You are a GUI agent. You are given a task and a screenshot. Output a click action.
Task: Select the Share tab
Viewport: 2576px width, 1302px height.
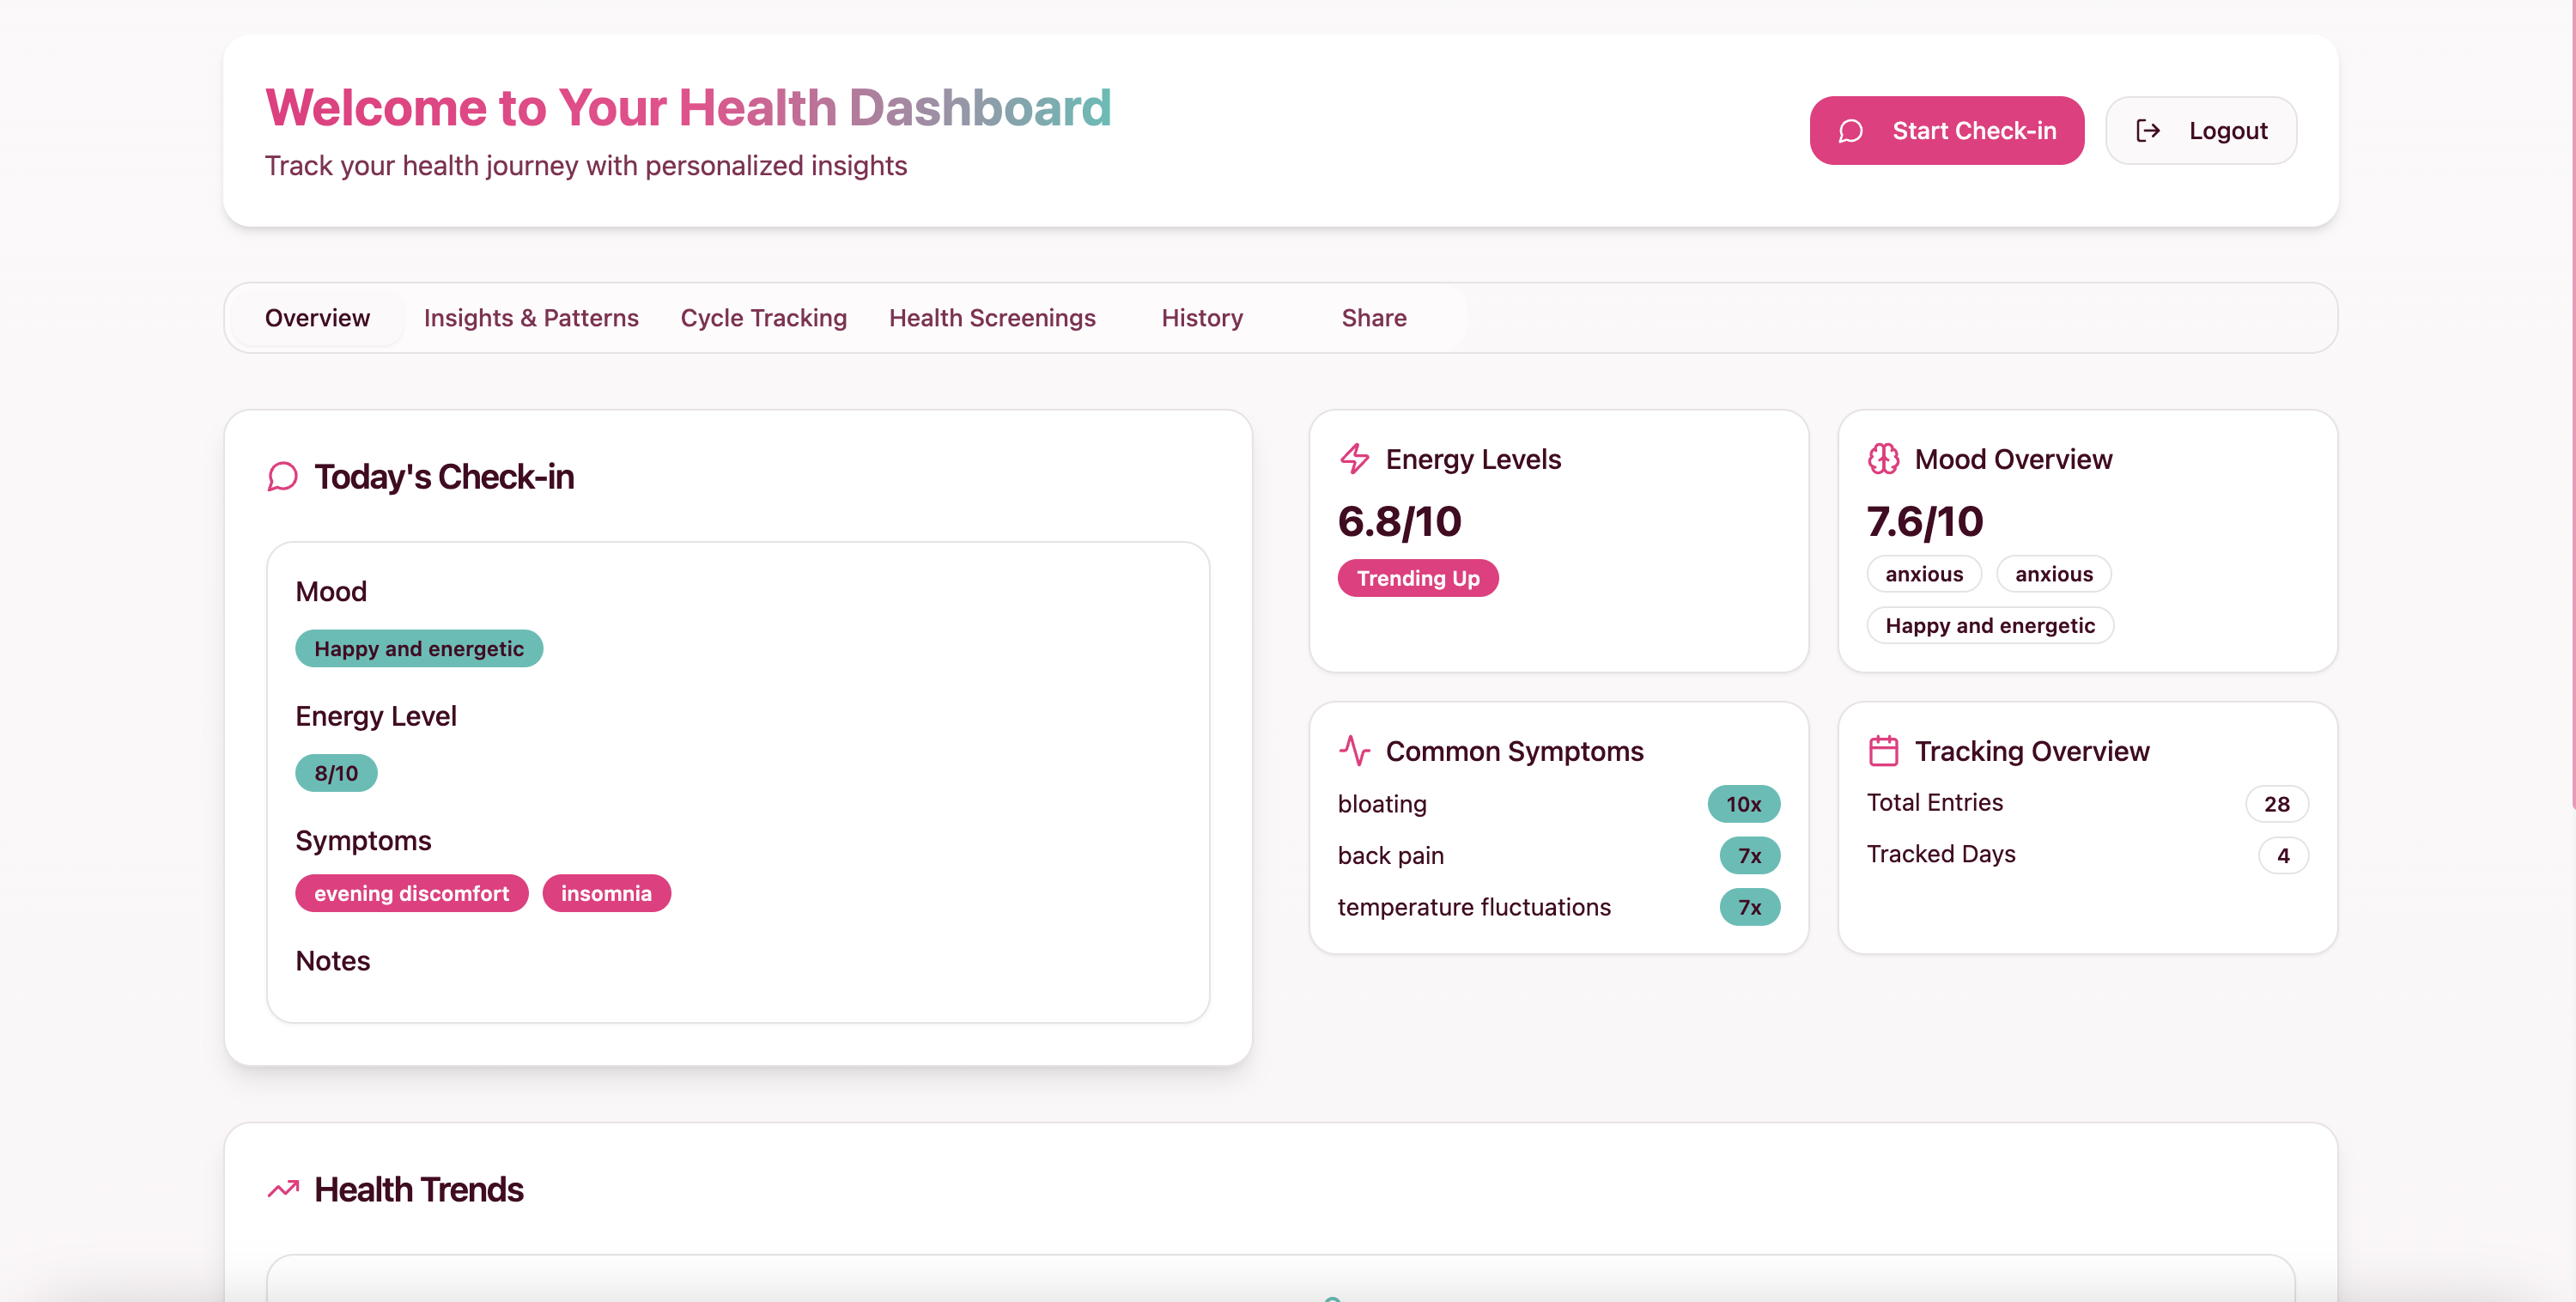pyautogui.click(x=1373, y=318)
